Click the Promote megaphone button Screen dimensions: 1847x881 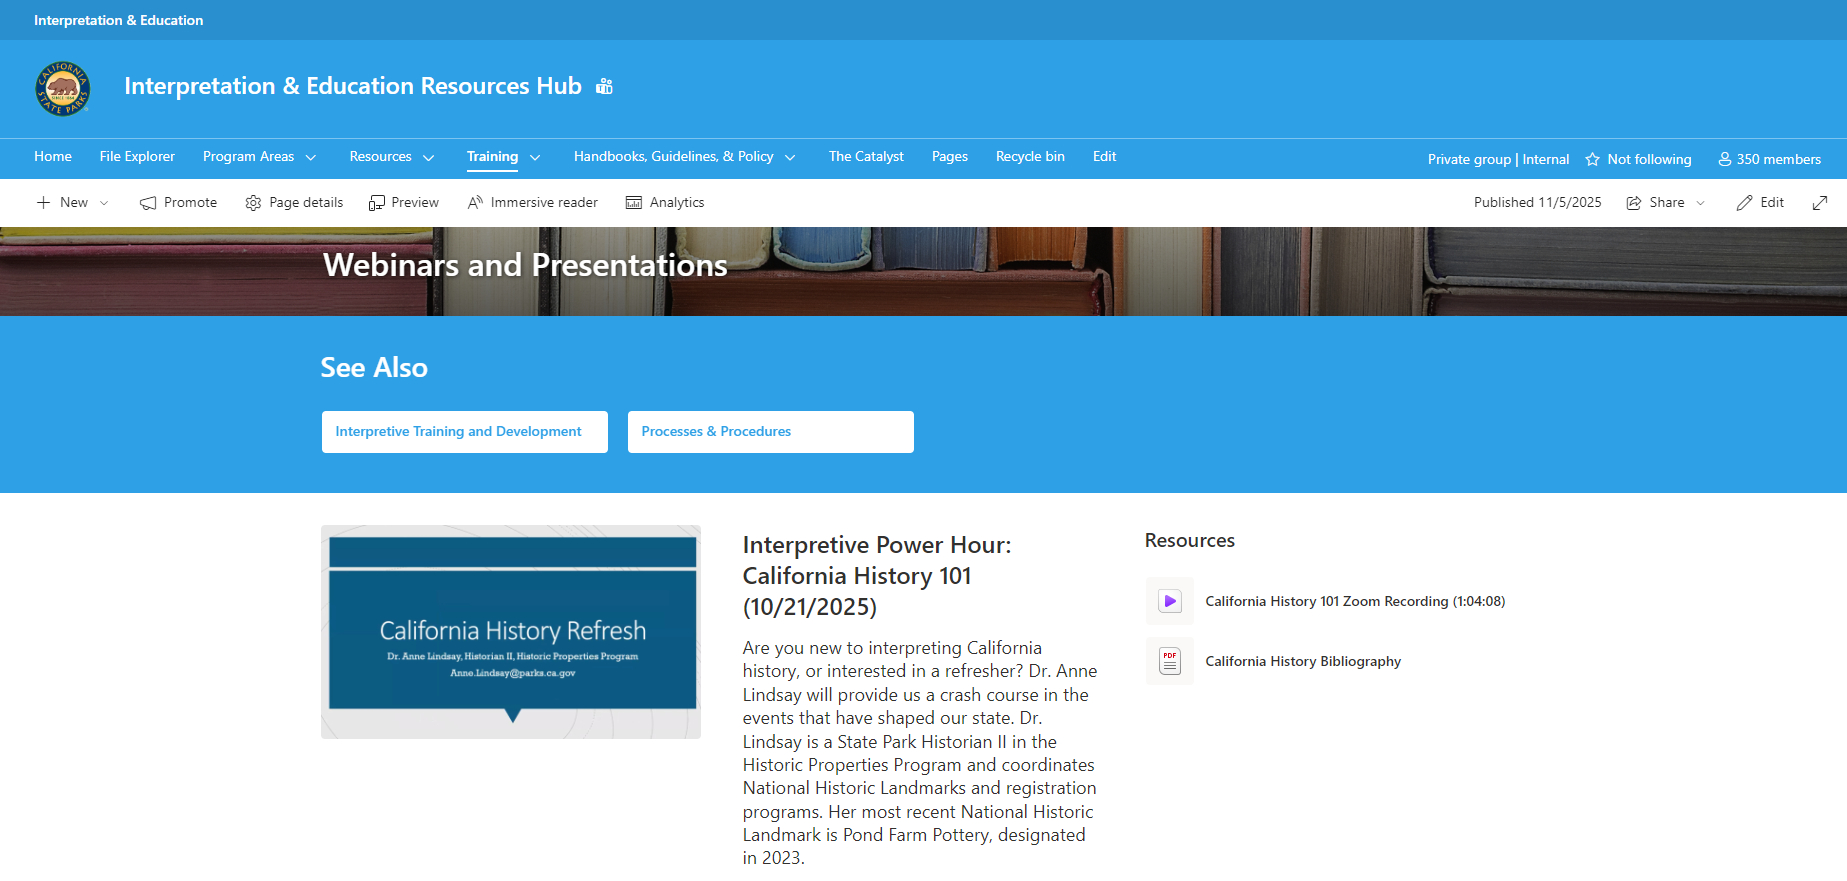pos(178,203)
